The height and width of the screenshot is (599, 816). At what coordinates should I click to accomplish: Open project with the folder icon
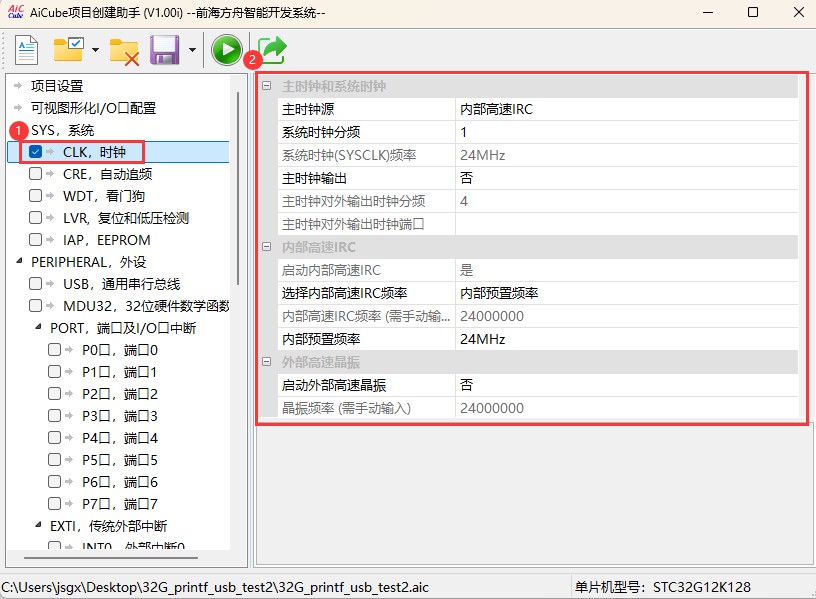pos(69,49)
